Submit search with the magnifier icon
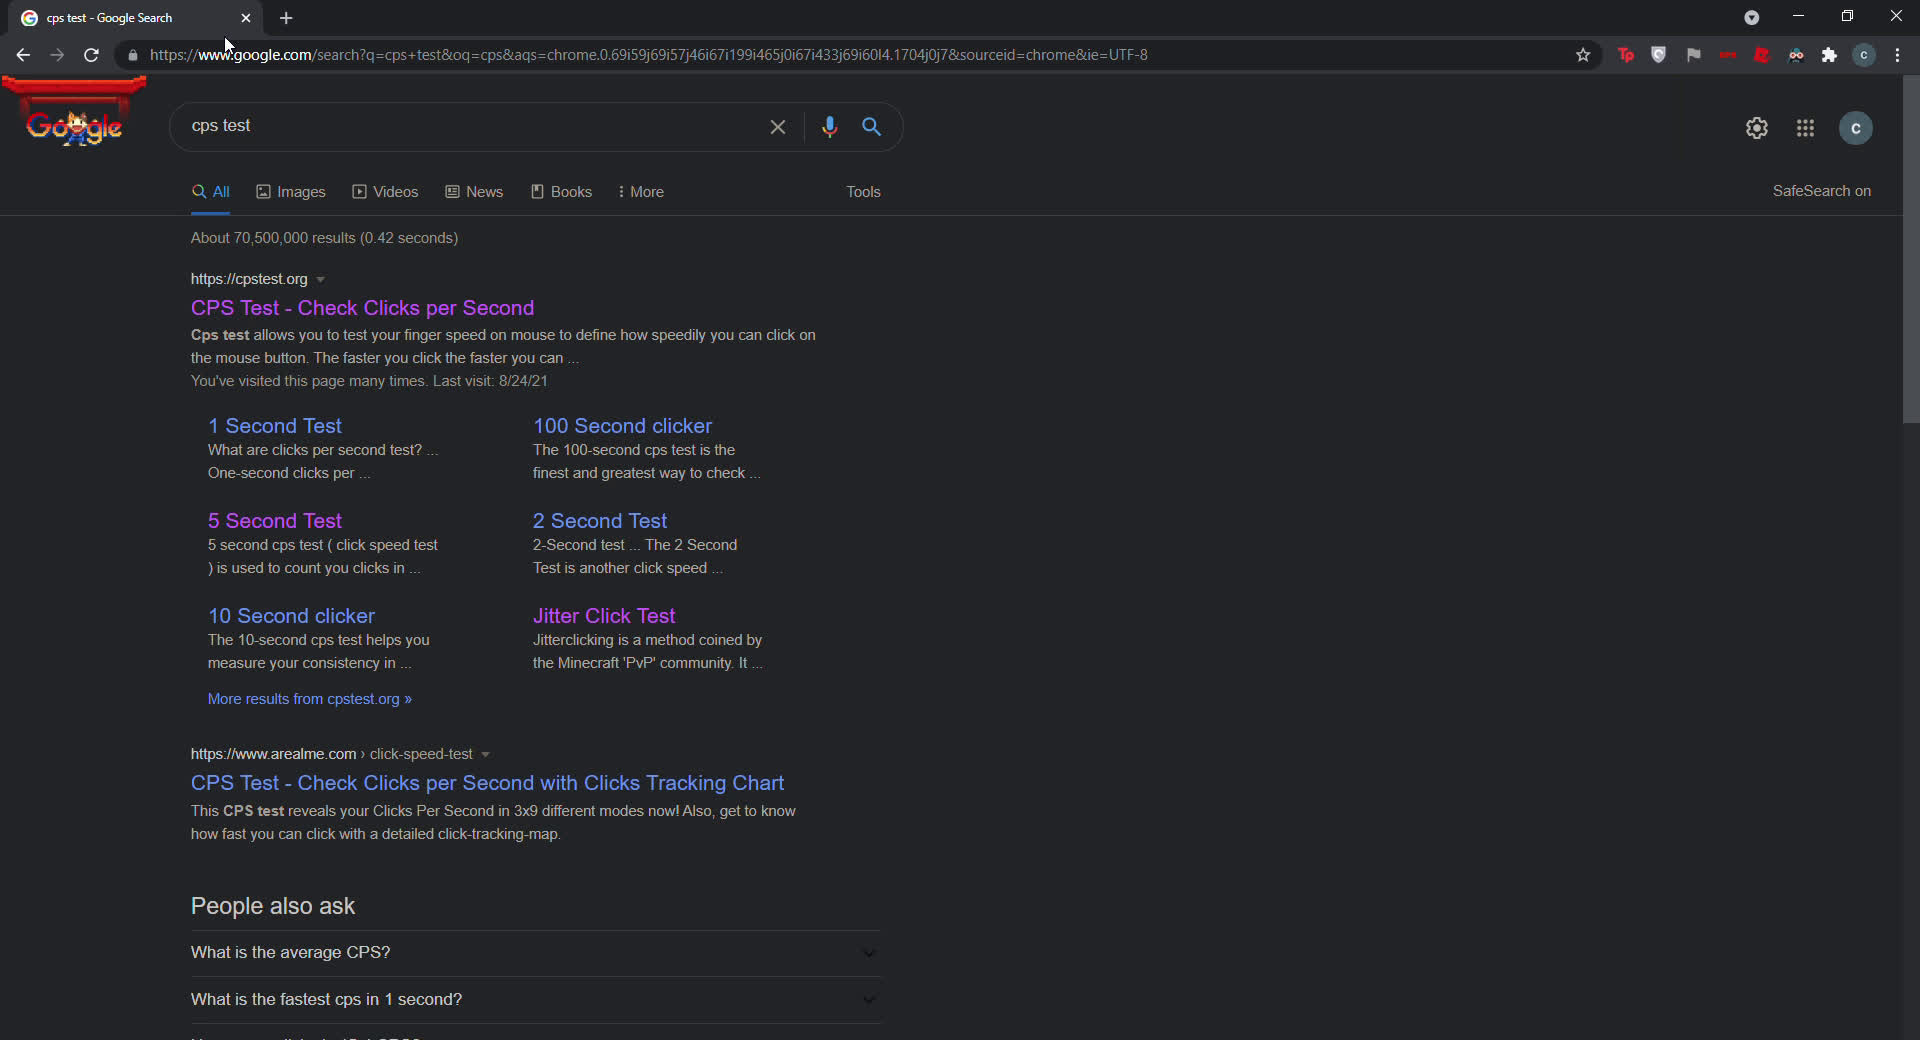Screen dimensions: 1920x1040 871,127
